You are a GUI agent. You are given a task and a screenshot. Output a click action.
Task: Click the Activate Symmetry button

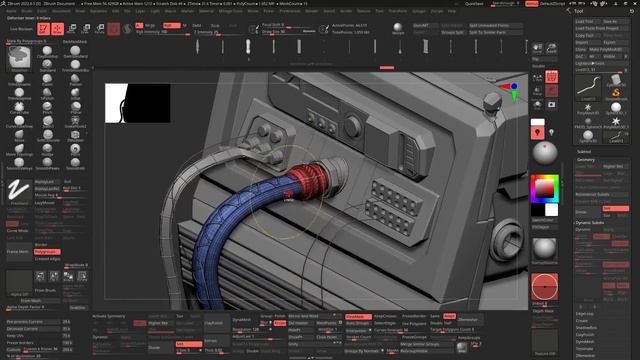click(x=109, y=316)
